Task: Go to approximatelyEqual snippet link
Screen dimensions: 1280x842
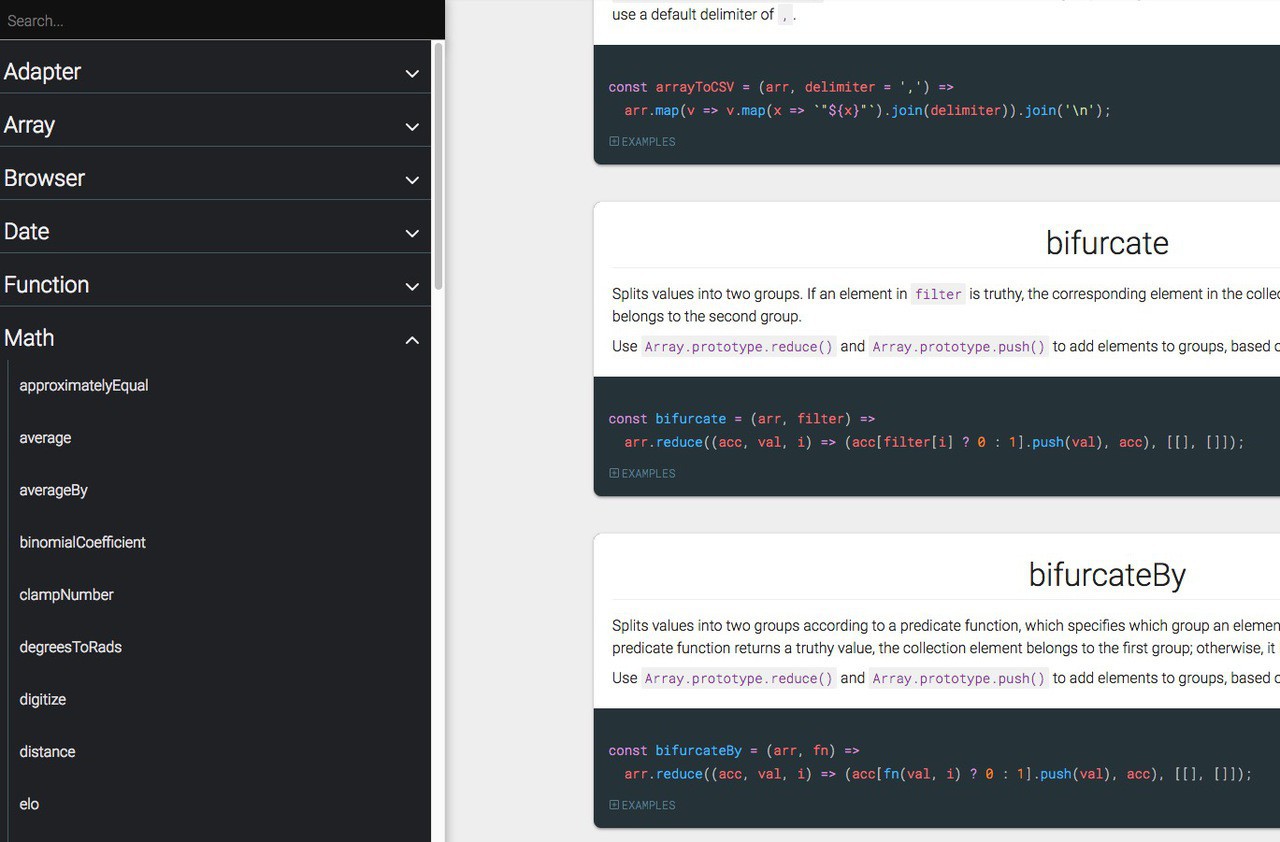Action: (84, 386)
